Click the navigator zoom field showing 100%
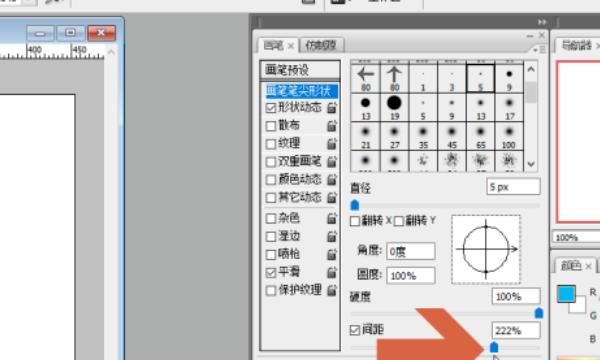The image size is (600, 360). click(x=576, y=238)
